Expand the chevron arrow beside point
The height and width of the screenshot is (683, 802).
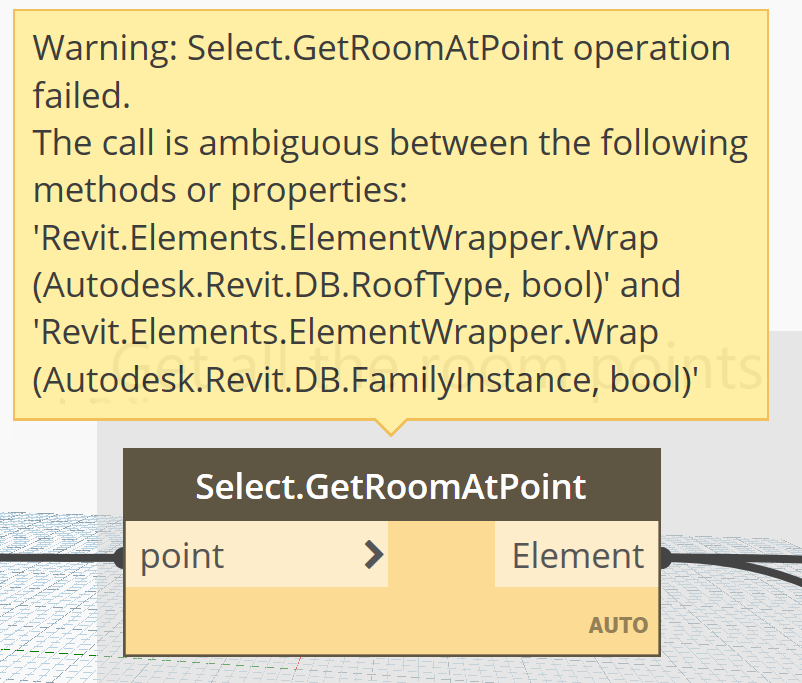(x=374, y=555)
